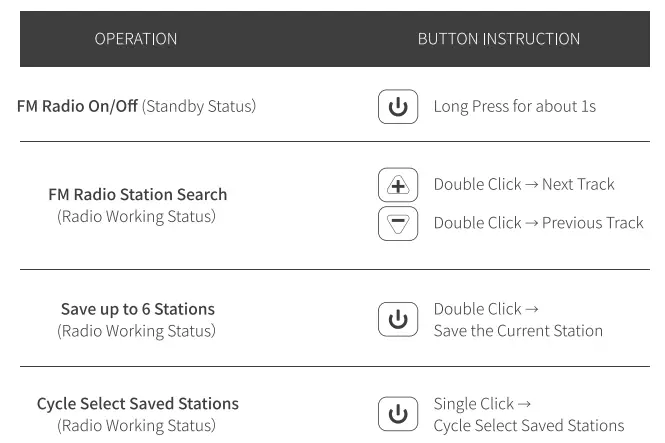Click Radio Working Status under bold Cycle Select heading

click(x=137, y=426)
